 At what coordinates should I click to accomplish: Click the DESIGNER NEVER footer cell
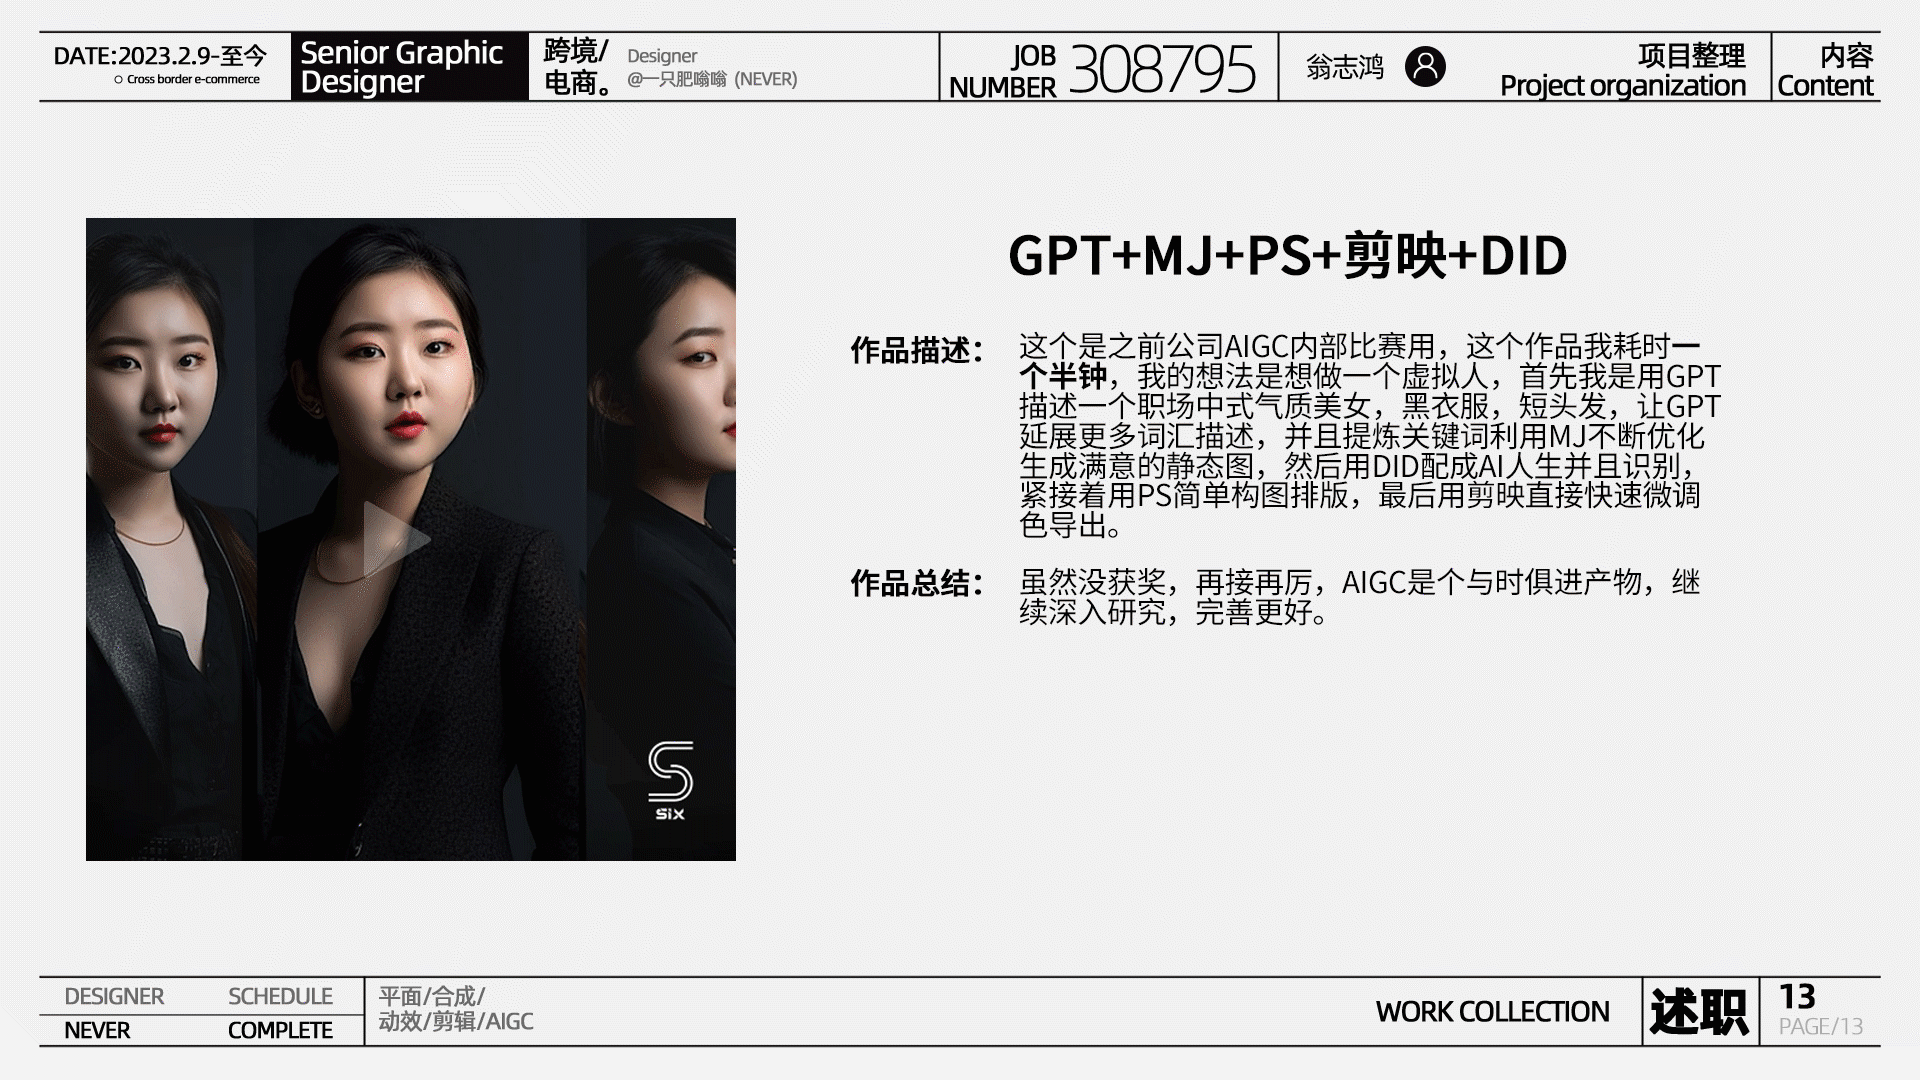click(113, 1012)
